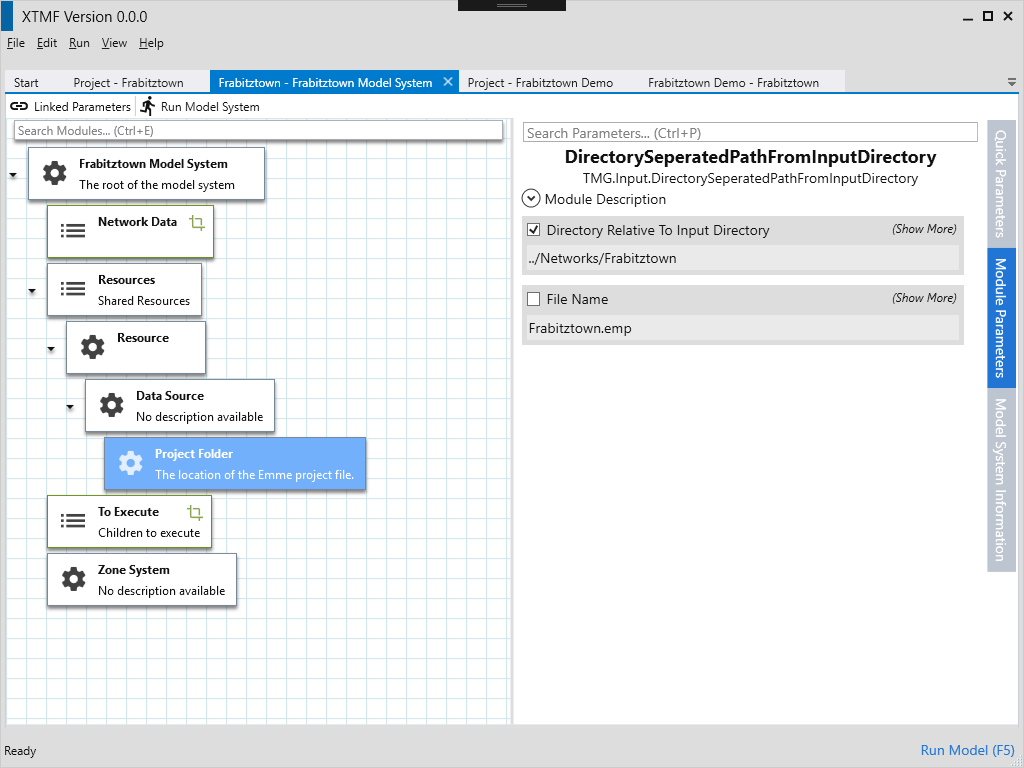This screenshot has height=768, width=1024.
Task: Enable the File Name checkbox
Action: [x=534, y=299]
